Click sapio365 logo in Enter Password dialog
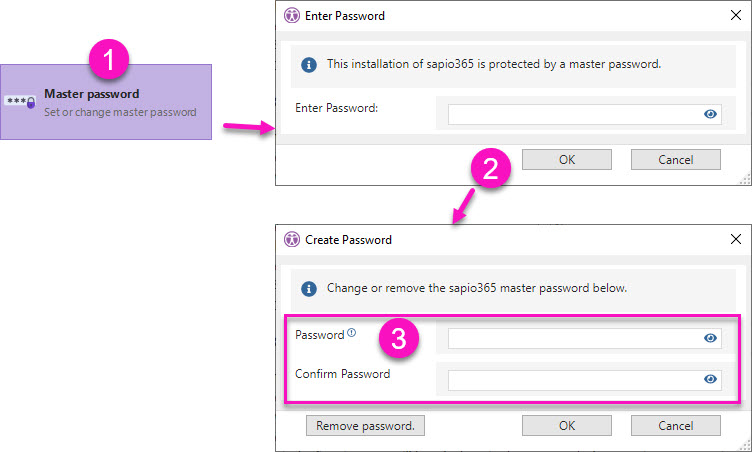Image resolution: width=752 pixels, height=452 pixels. point(292,16)
